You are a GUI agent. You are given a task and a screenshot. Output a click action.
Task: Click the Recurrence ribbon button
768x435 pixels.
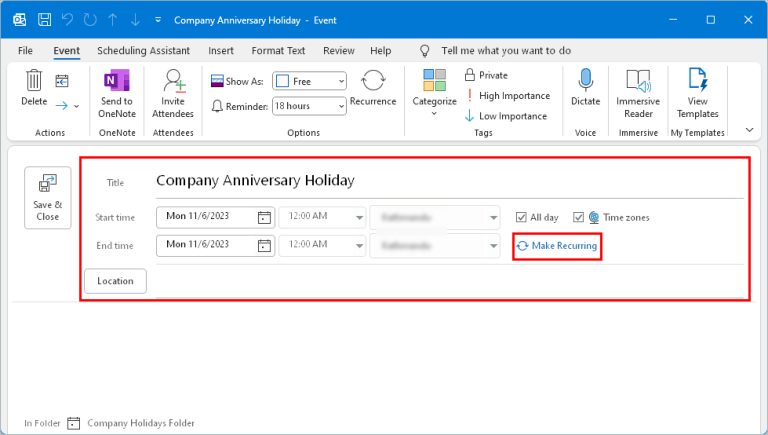pyautogui.click(x=373, y=87)
